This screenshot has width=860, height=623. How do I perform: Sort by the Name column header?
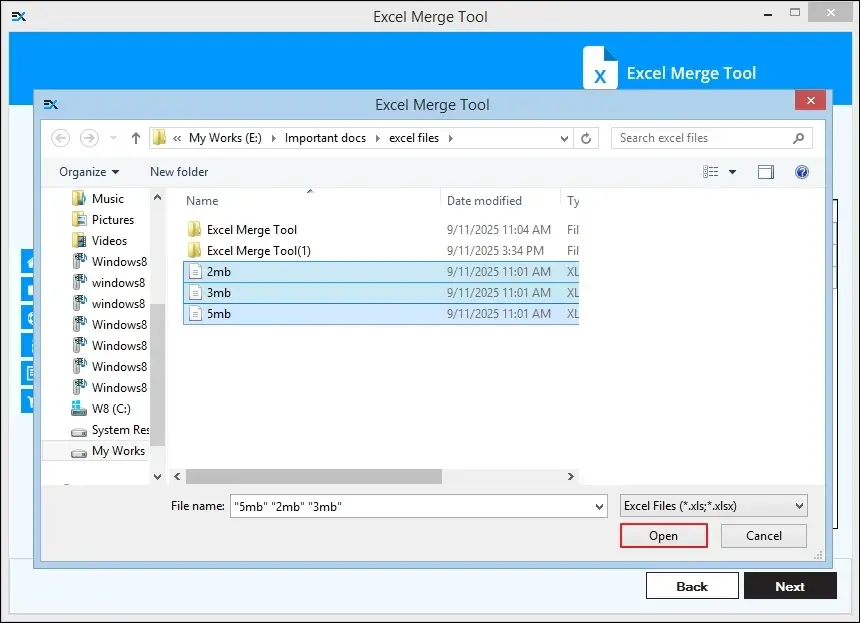click(x=202, y=201)
